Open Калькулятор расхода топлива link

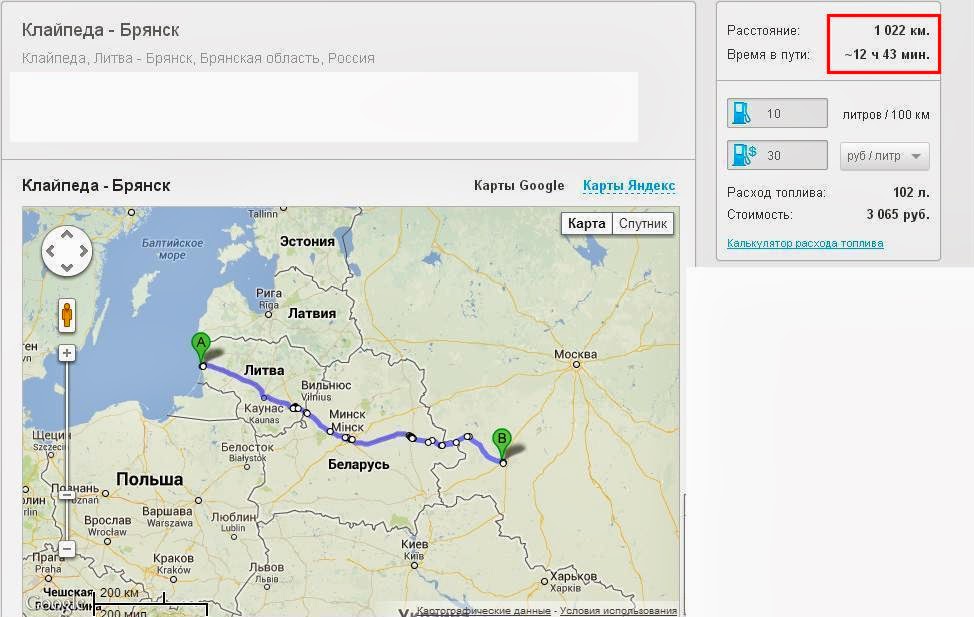805,243
